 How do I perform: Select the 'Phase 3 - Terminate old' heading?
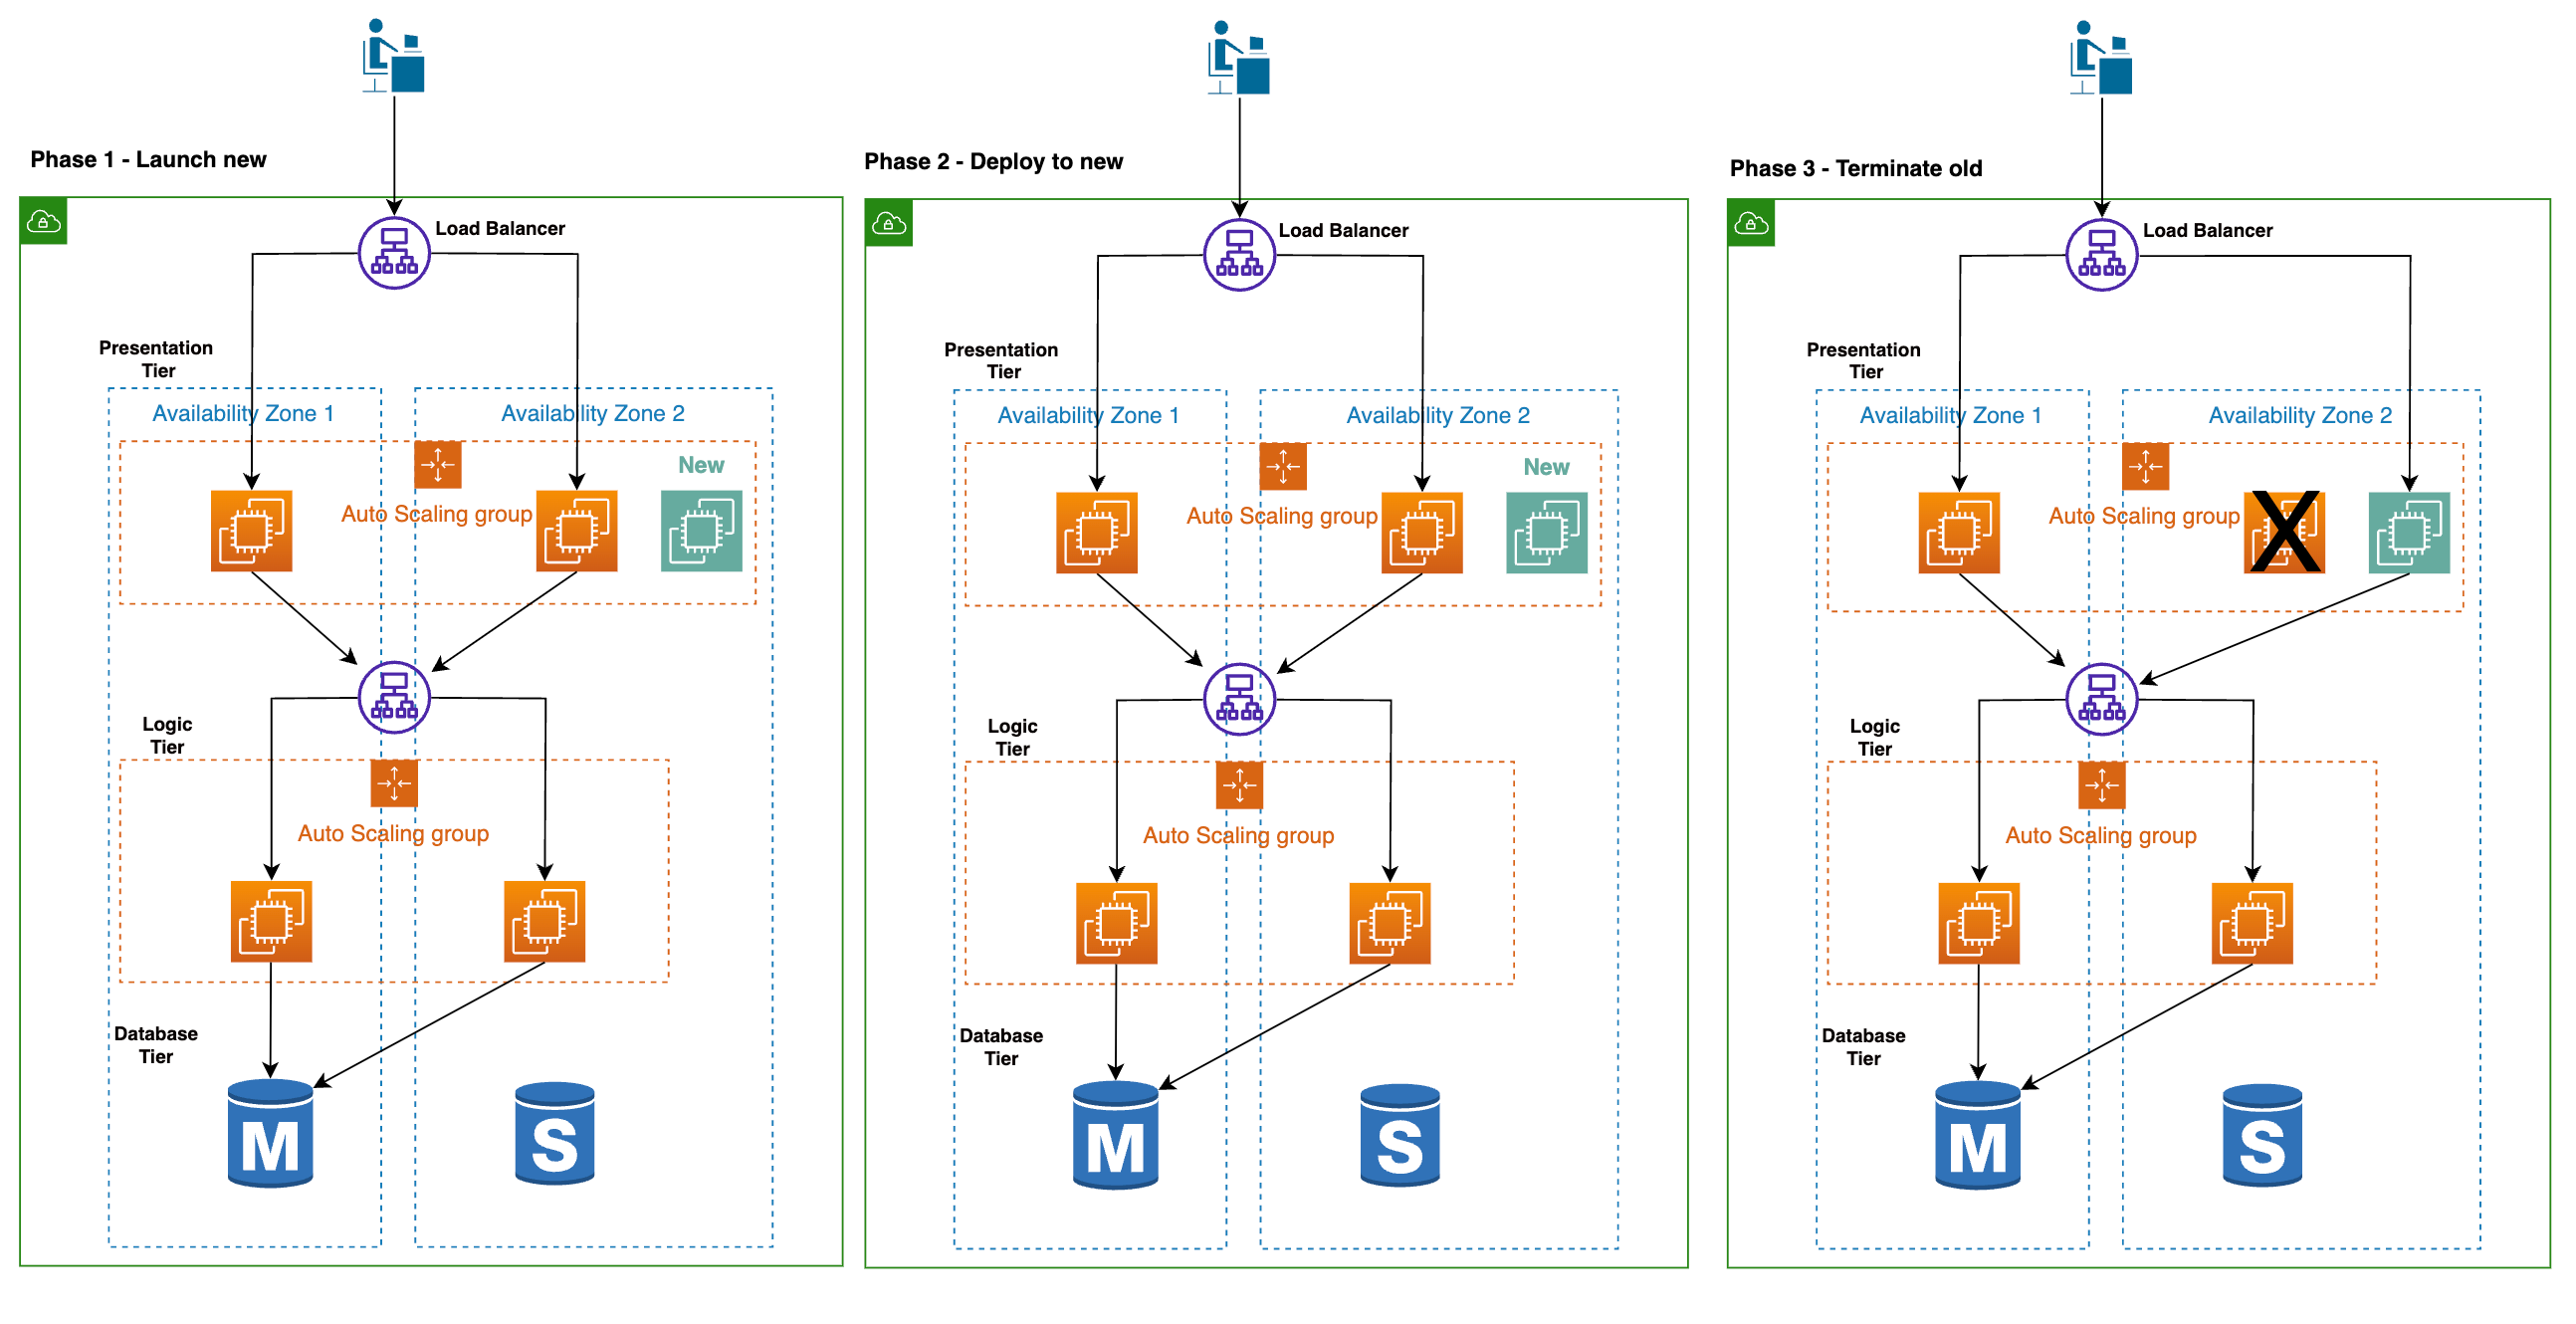point(1855,169)
